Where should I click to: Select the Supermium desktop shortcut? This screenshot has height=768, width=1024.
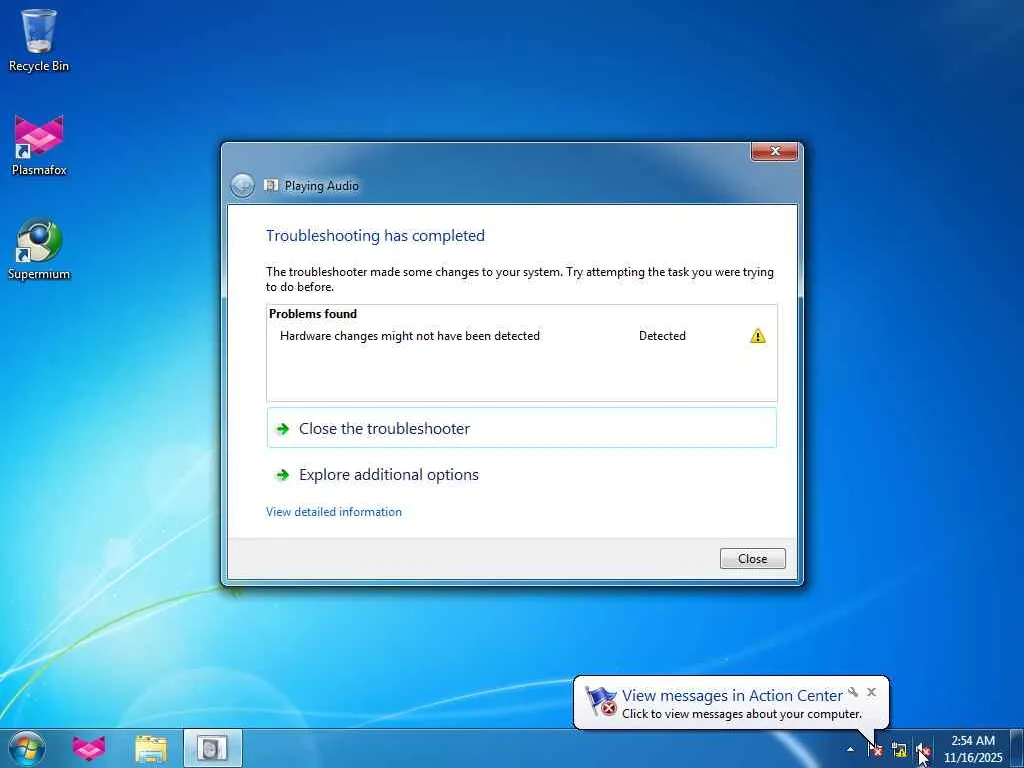tap(39, 249)
